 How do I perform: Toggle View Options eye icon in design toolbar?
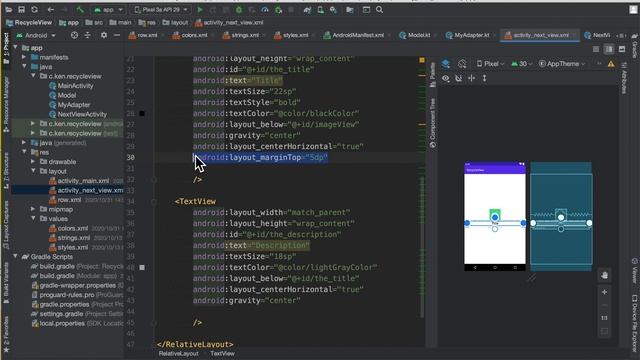tap(446, 78)
